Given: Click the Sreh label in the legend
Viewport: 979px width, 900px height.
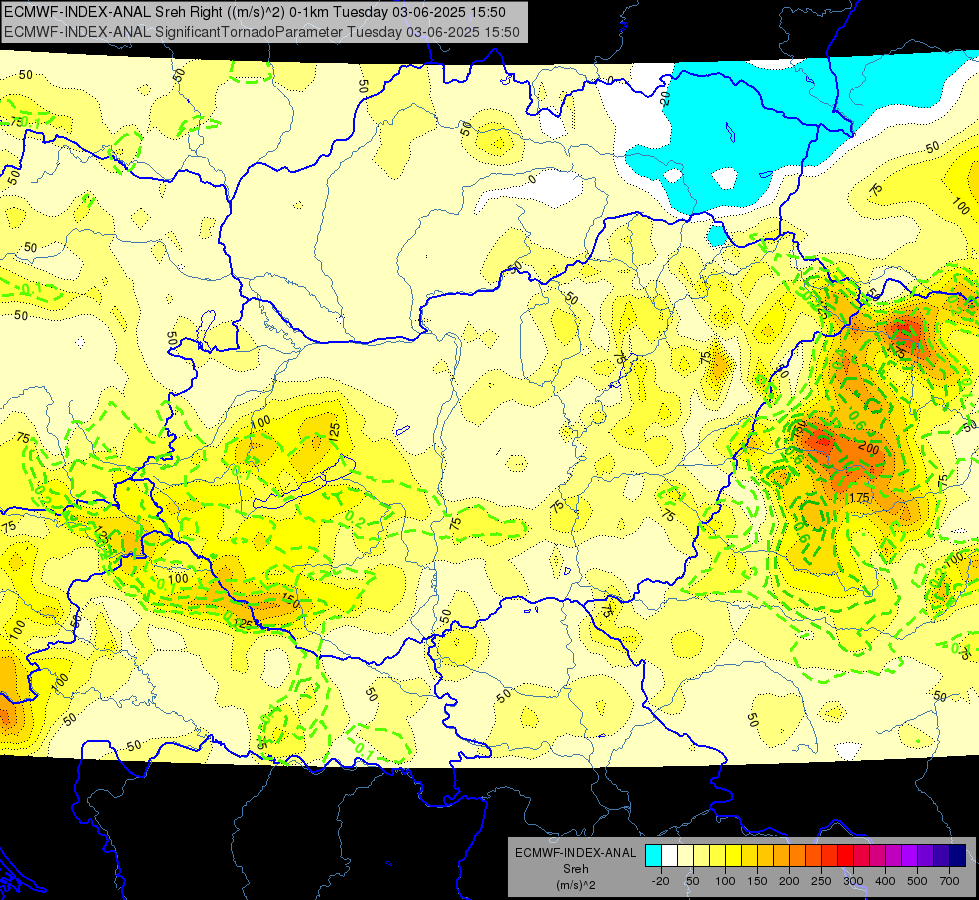Looking at the screenshot, I should (x=576, y=869).
